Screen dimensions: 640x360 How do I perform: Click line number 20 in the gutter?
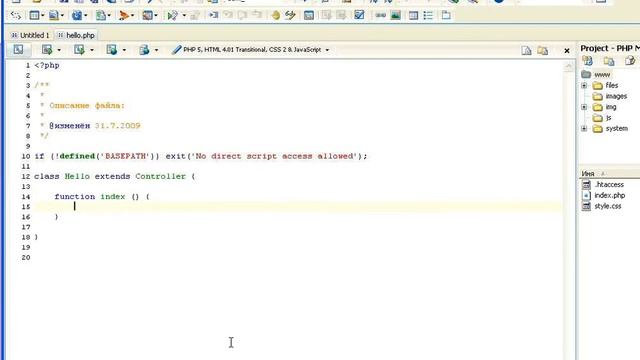pyautogui.click(x=26, y=257)
